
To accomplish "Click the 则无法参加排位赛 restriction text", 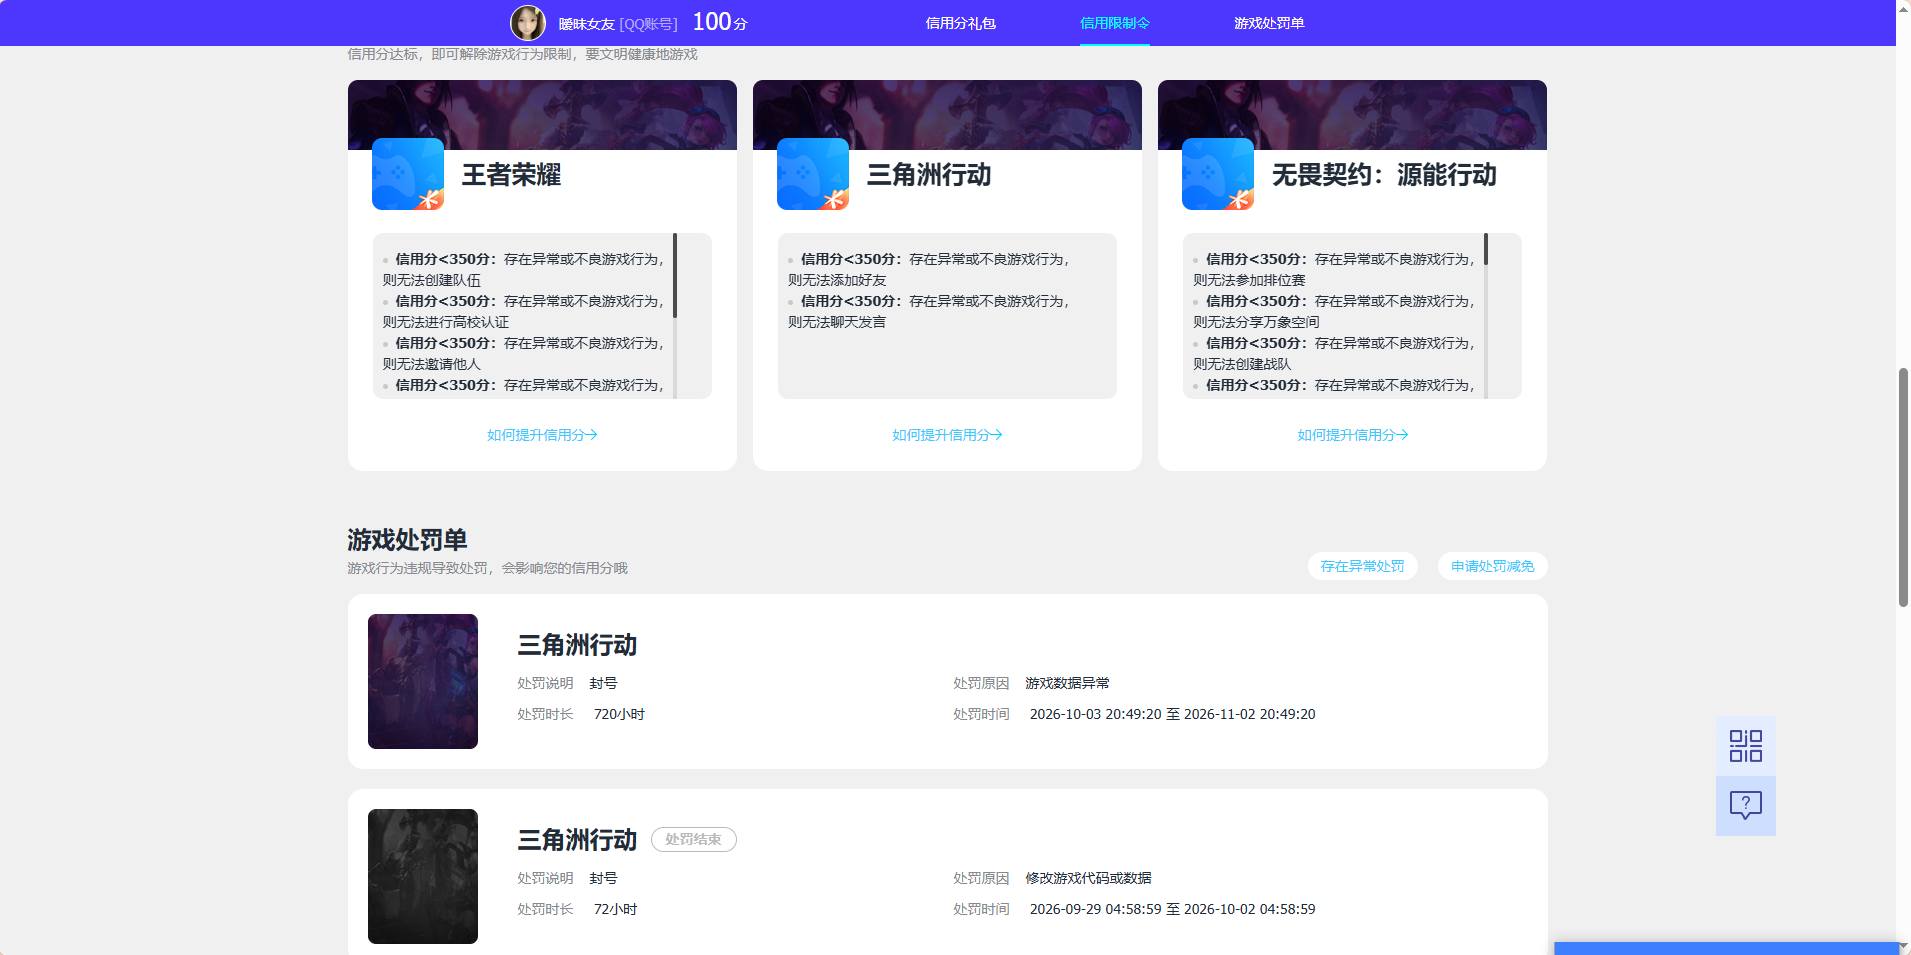I will (1249, 280).
